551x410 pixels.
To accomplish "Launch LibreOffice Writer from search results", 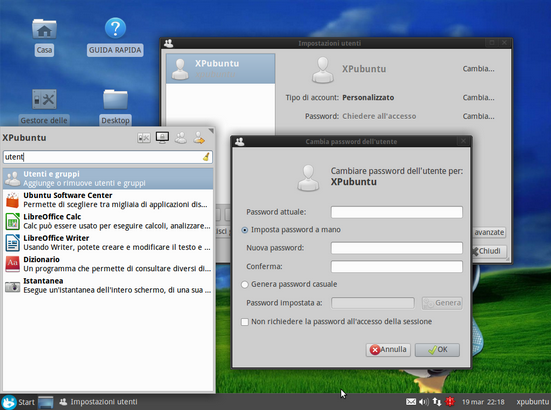I will [108, 243].
